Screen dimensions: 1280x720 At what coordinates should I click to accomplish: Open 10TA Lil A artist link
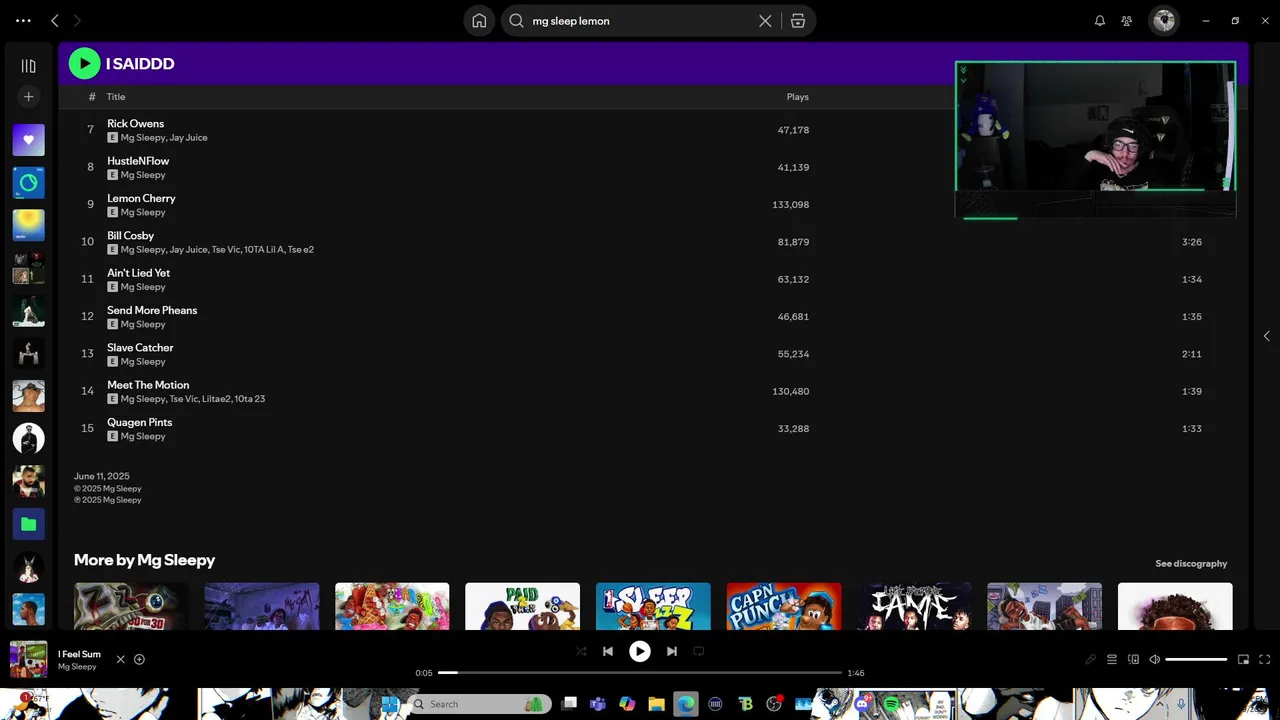click(x=264, y=250)
